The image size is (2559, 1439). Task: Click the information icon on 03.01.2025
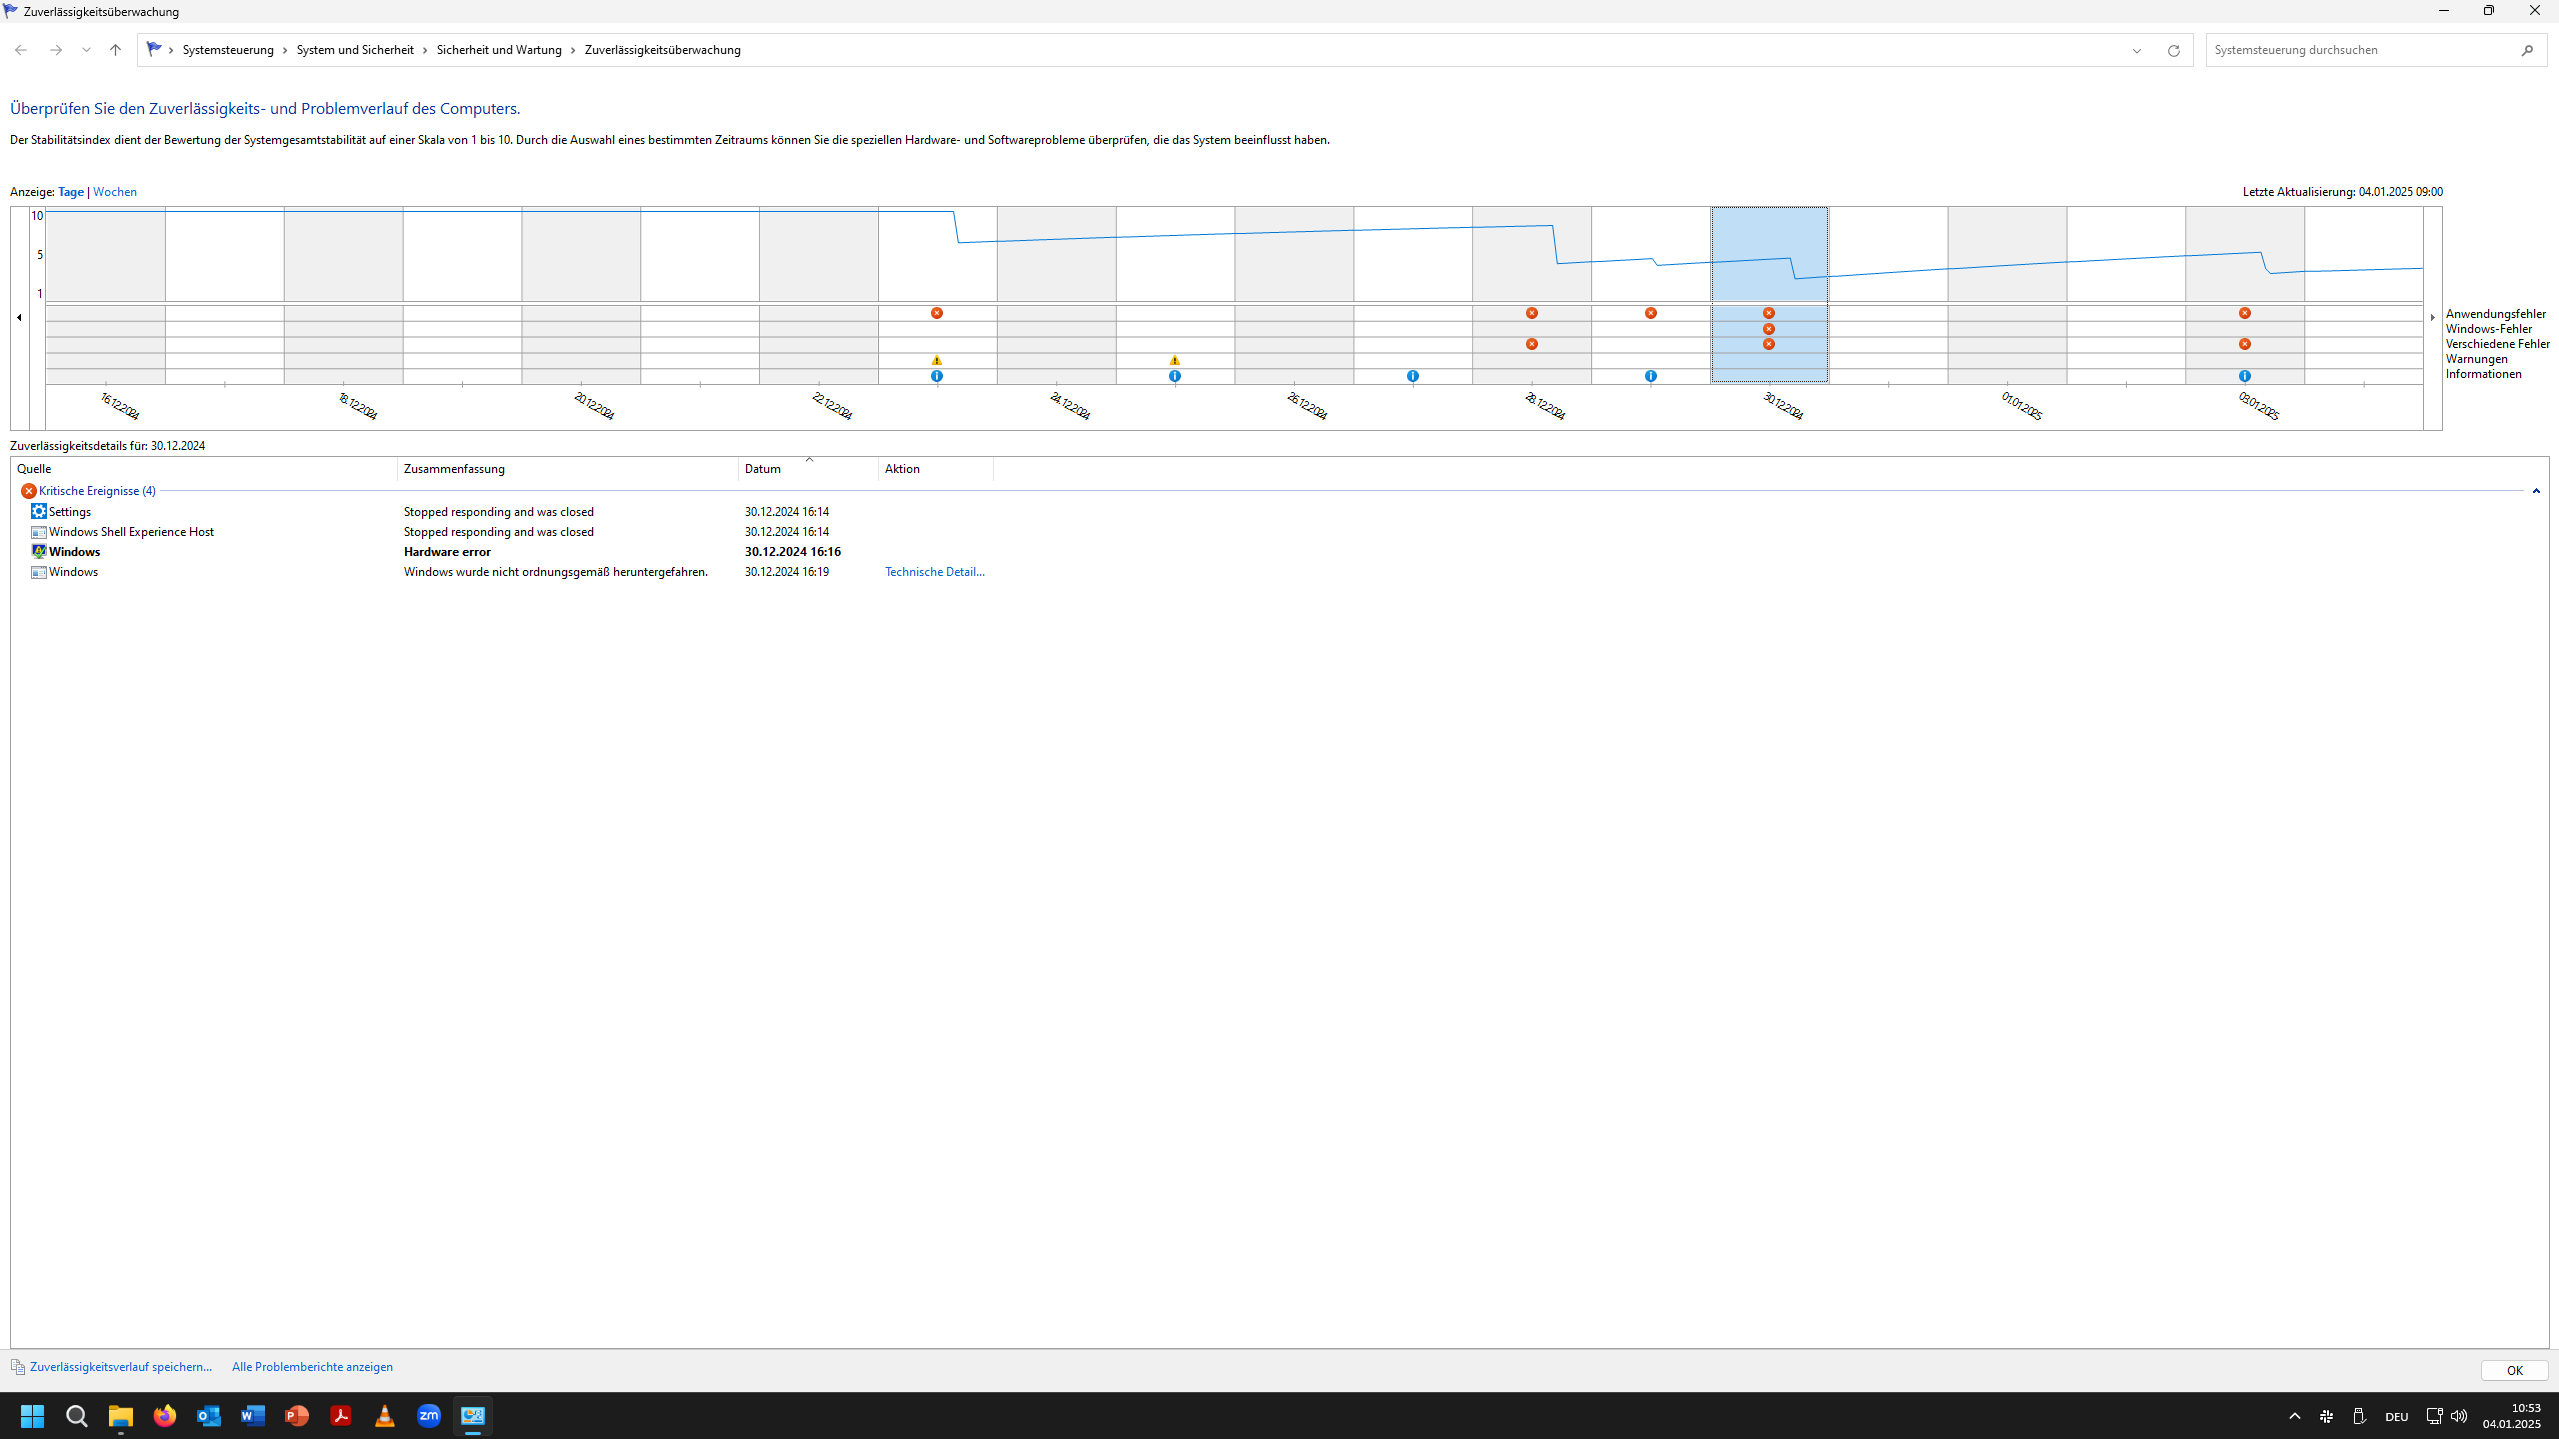coord(2245,376)
